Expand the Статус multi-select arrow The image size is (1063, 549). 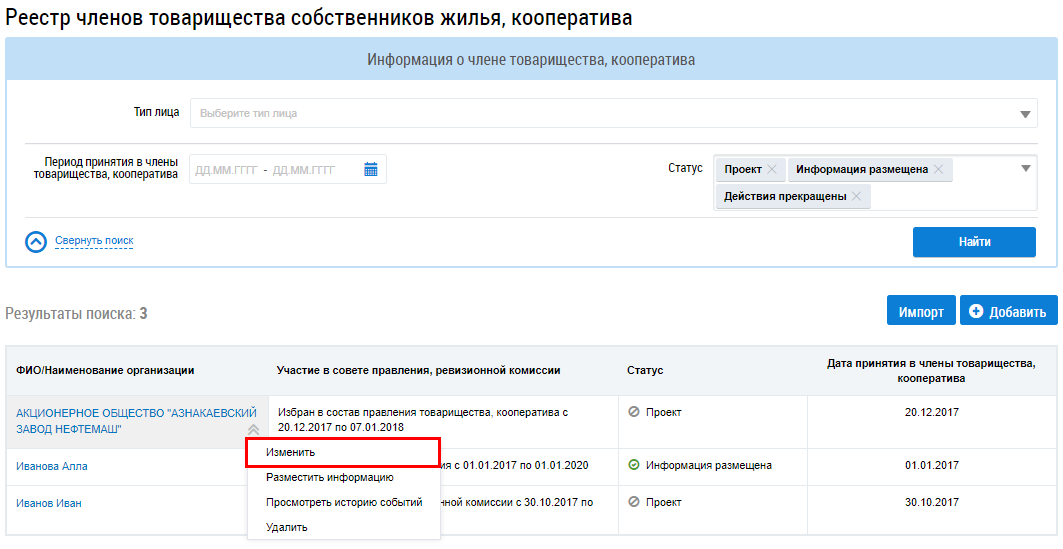[x=1026, y=169]
